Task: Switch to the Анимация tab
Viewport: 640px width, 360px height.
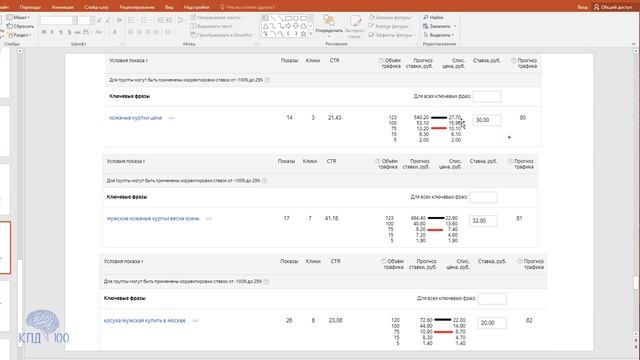Action: pyautogui.click(x=62, y=7)
